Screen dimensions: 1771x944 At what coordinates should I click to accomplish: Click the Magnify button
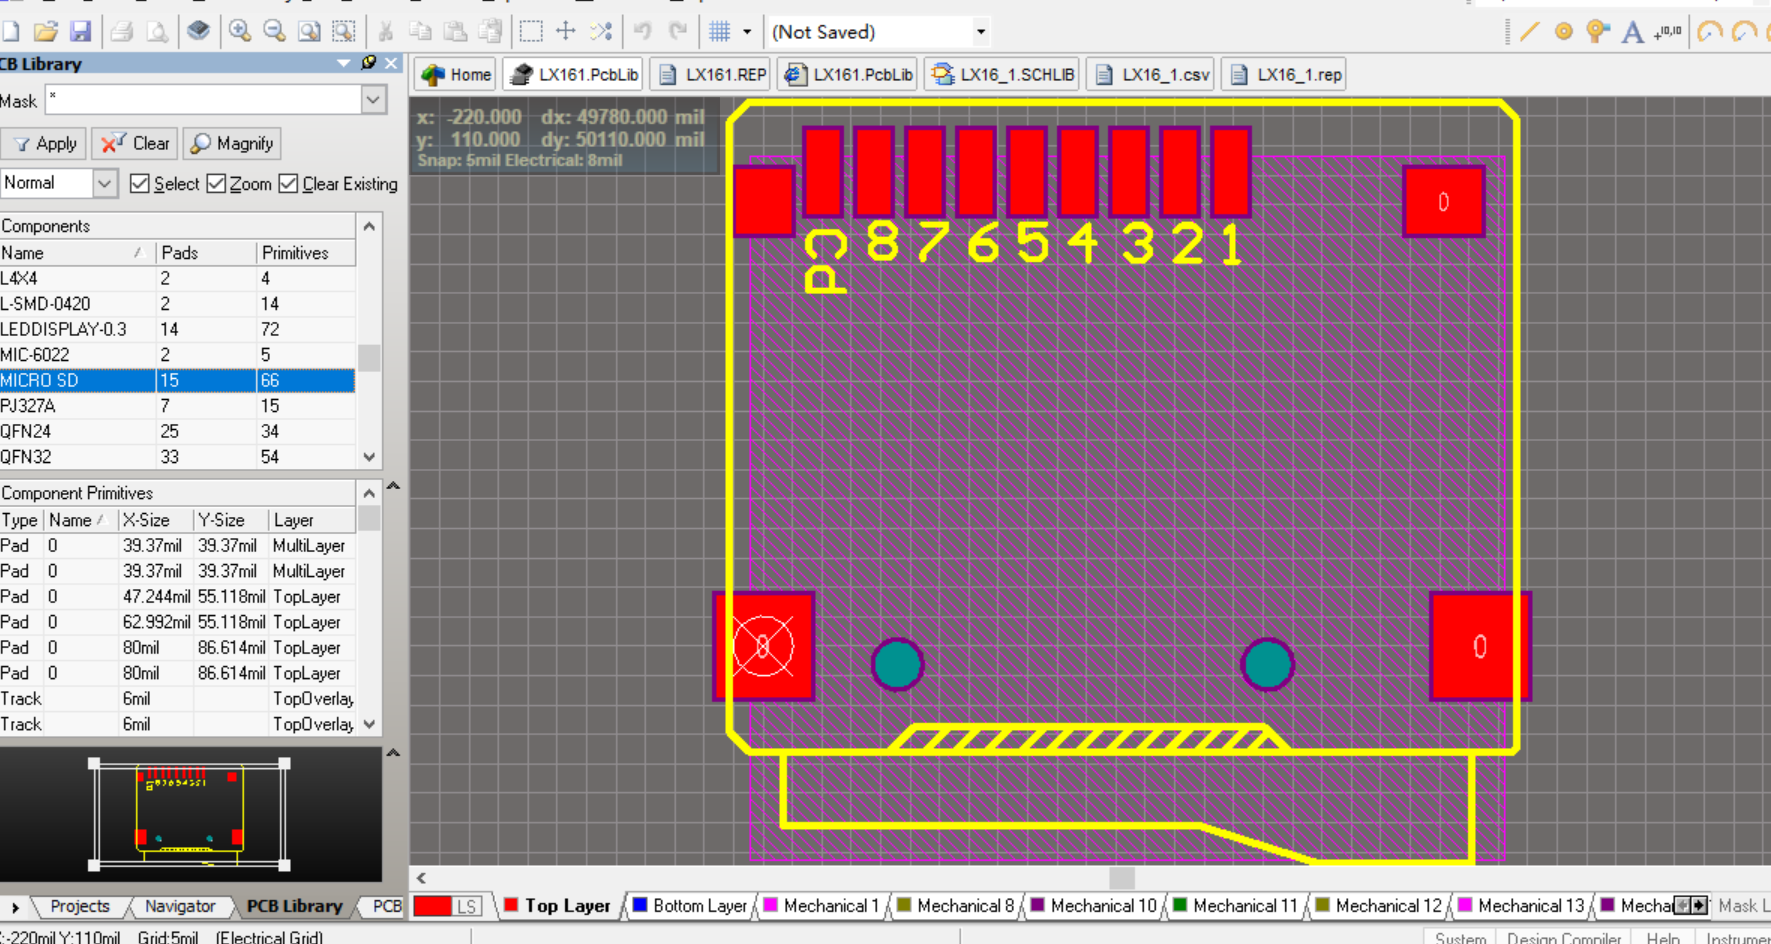[232, 144]
